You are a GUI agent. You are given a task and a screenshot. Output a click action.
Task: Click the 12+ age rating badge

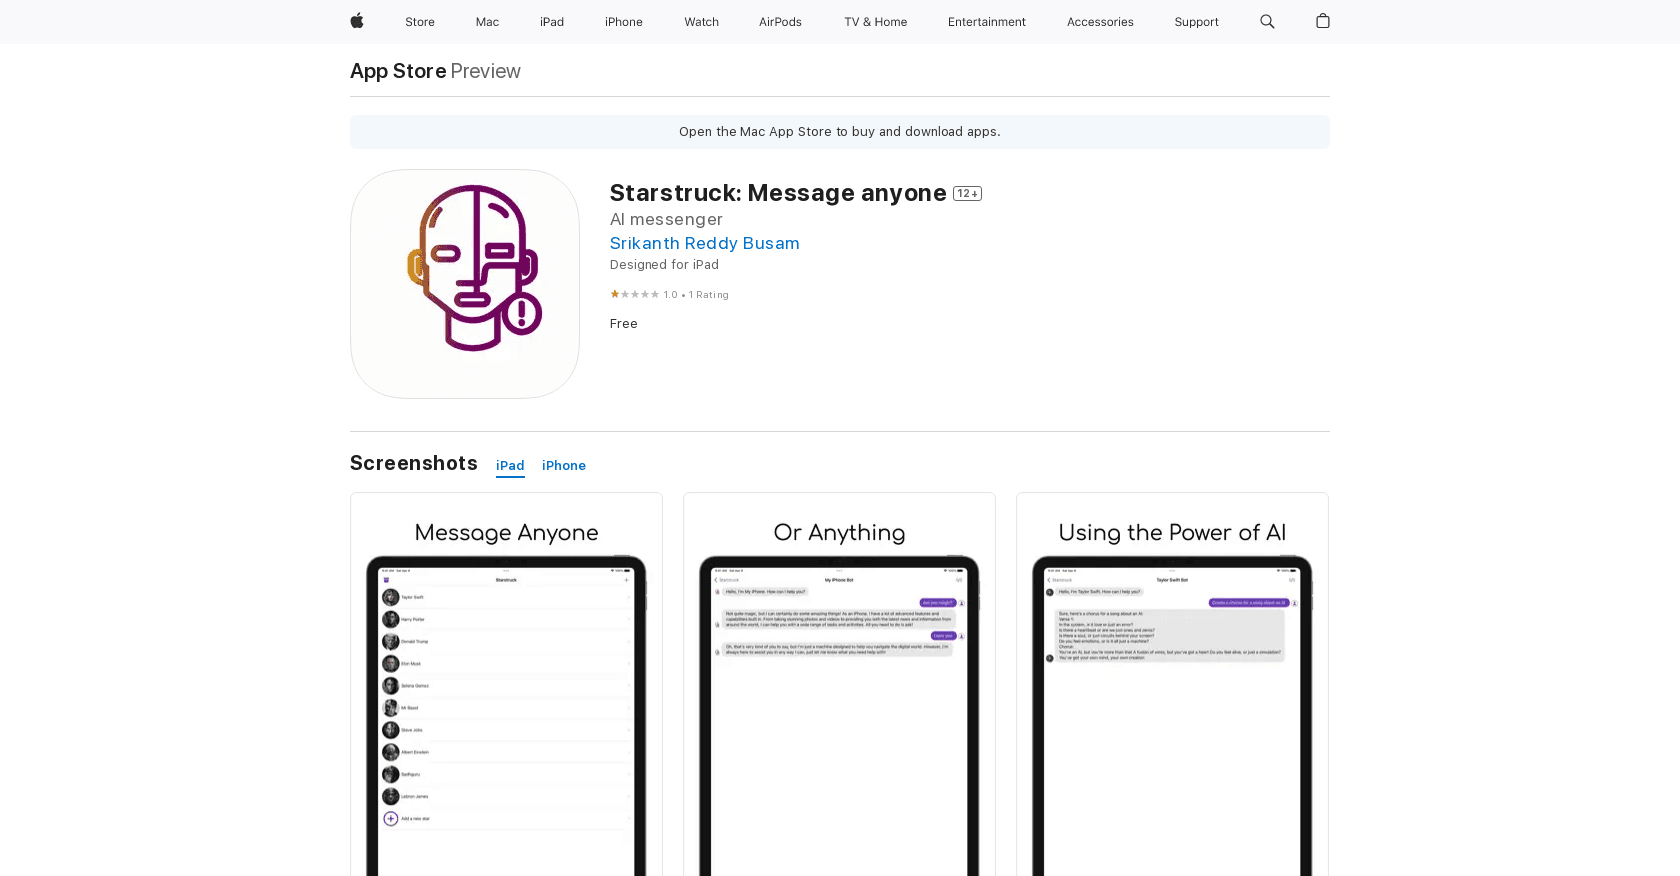(x=967, y=194)
